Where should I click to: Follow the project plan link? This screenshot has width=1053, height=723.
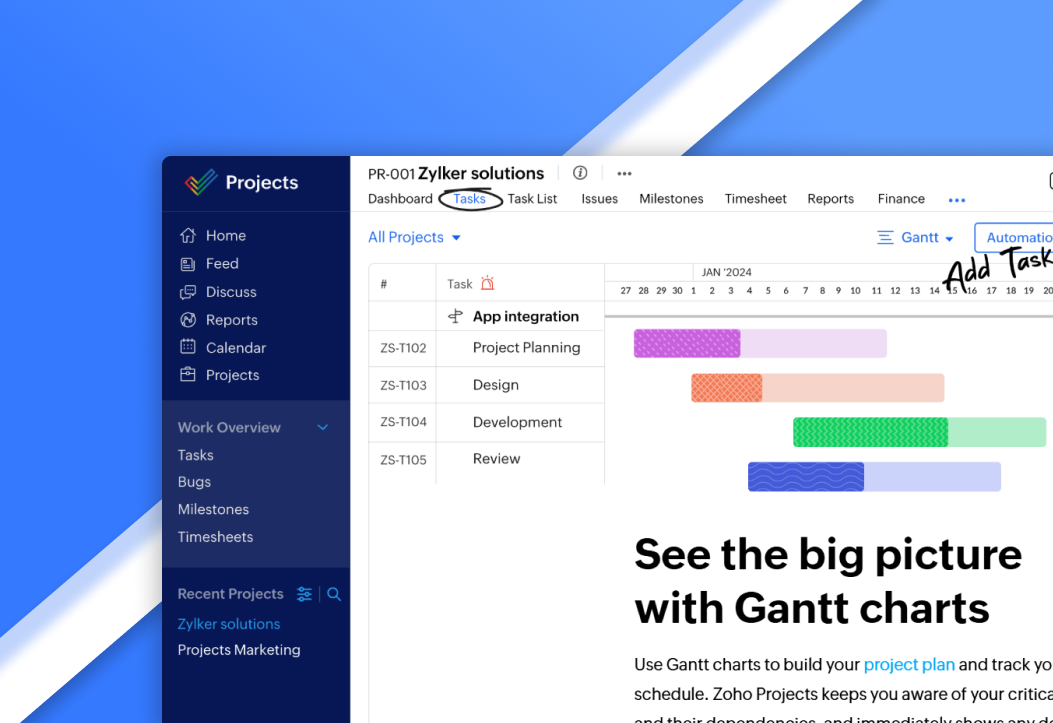tap(909, 664)
